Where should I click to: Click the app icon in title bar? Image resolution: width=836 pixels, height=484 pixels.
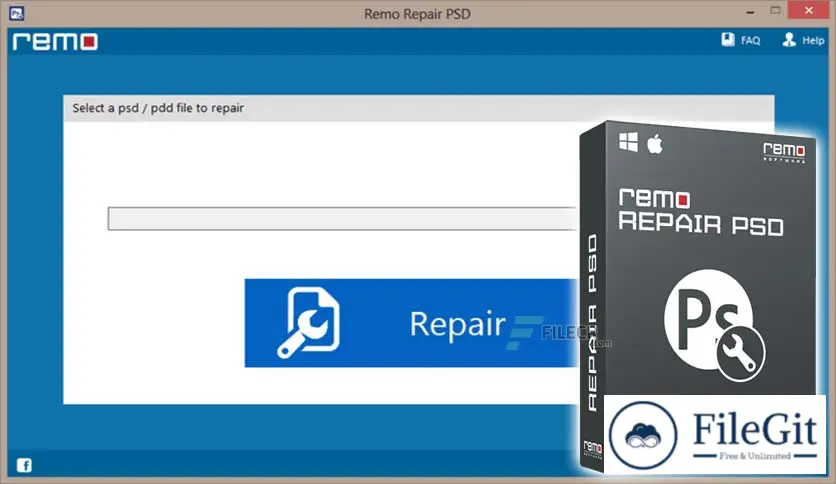tap(17, 13)
